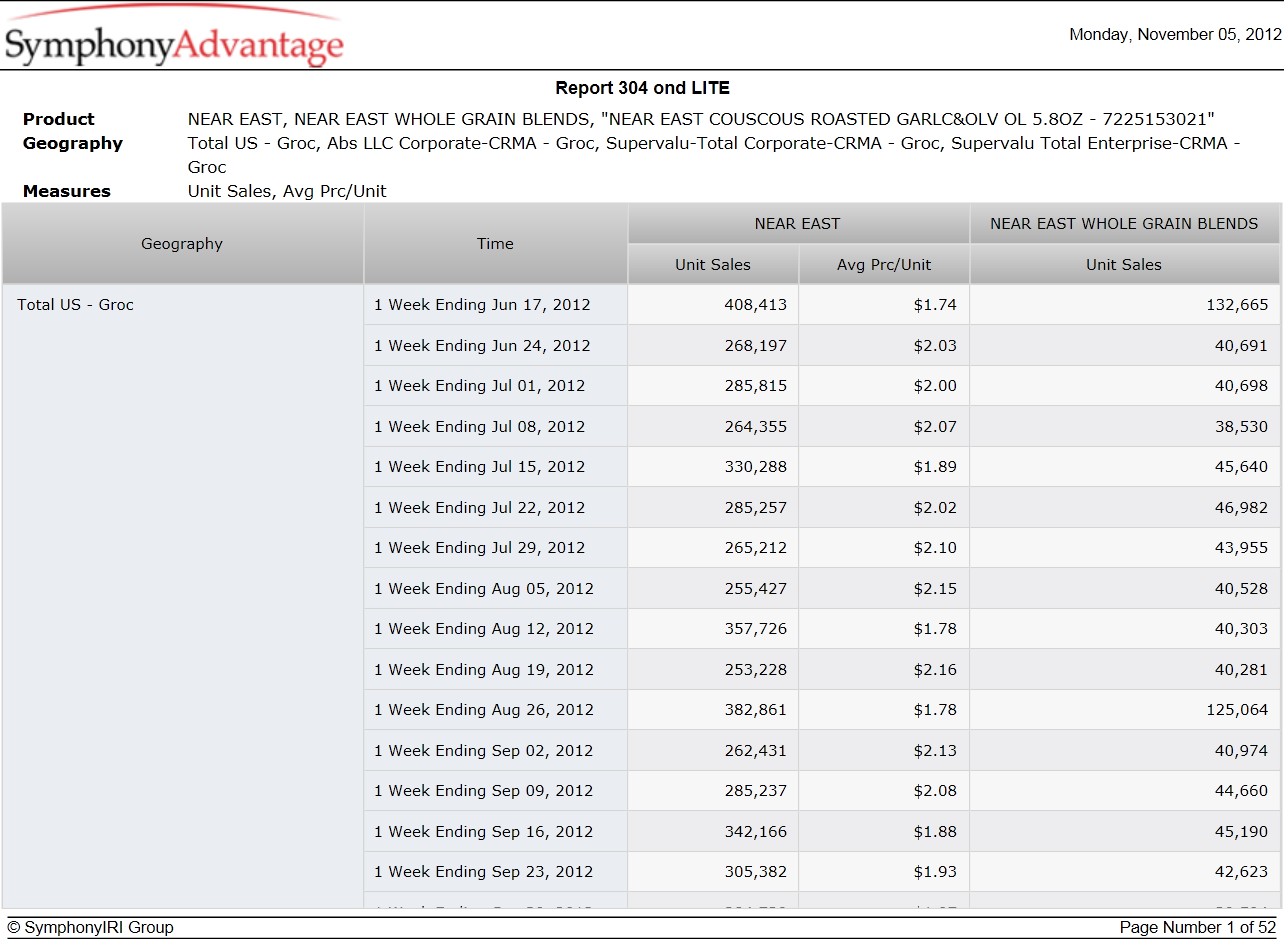Click whole grain blends value 42,623

1241,872
